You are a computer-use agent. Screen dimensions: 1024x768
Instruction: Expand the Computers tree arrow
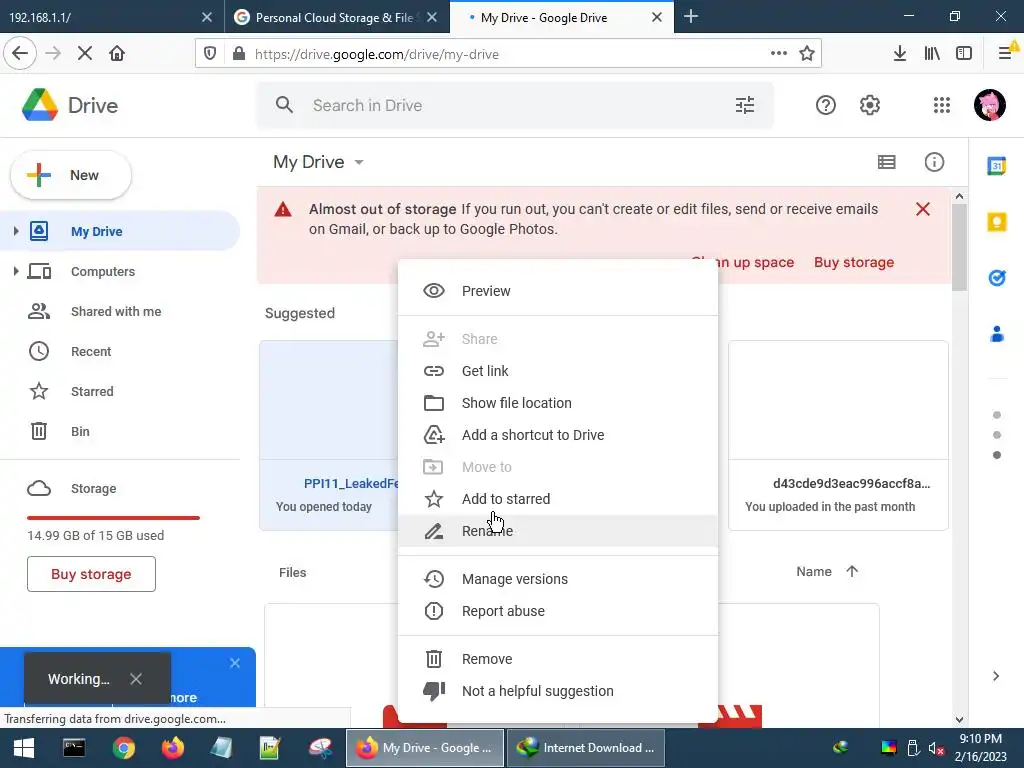coord(16,270)
